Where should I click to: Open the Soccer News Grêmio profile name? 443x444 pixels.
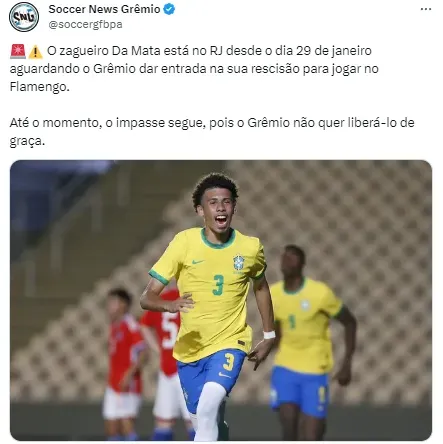[x=104, y=9]
